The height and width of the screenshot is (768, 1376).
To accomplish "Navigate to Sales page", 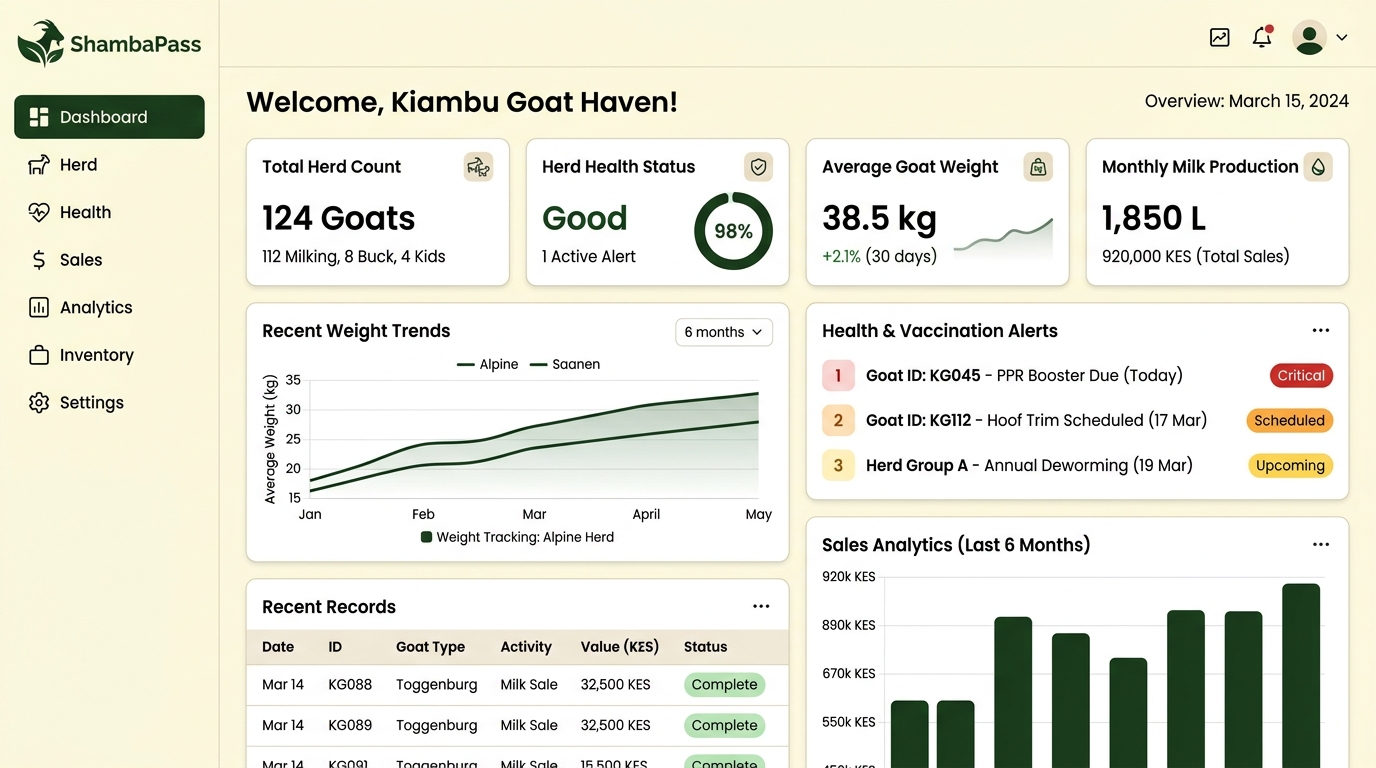I will (x=109, y=260).
